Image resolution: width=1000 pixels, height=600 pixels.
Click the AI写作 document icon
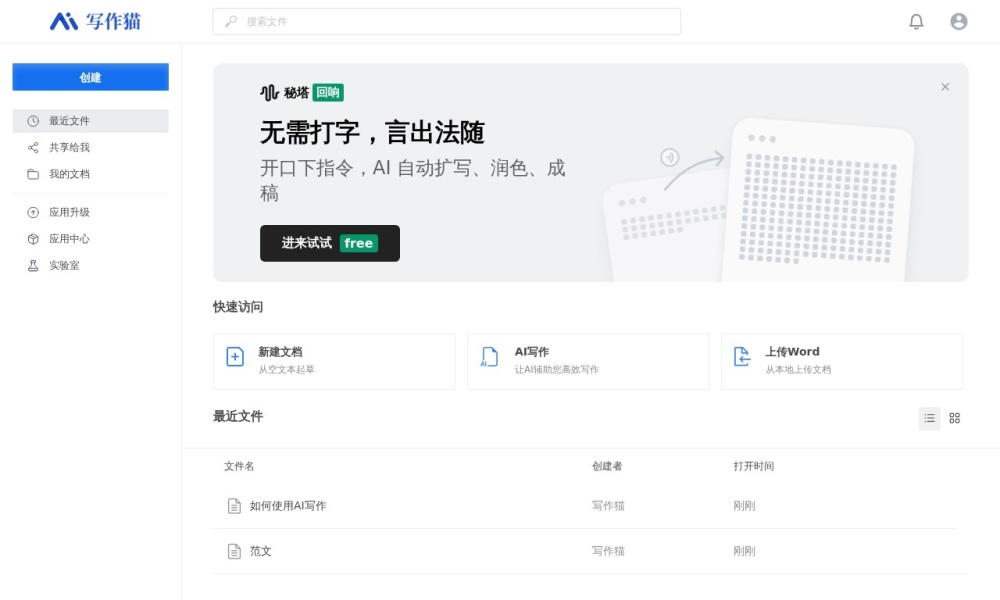point(489,356)
